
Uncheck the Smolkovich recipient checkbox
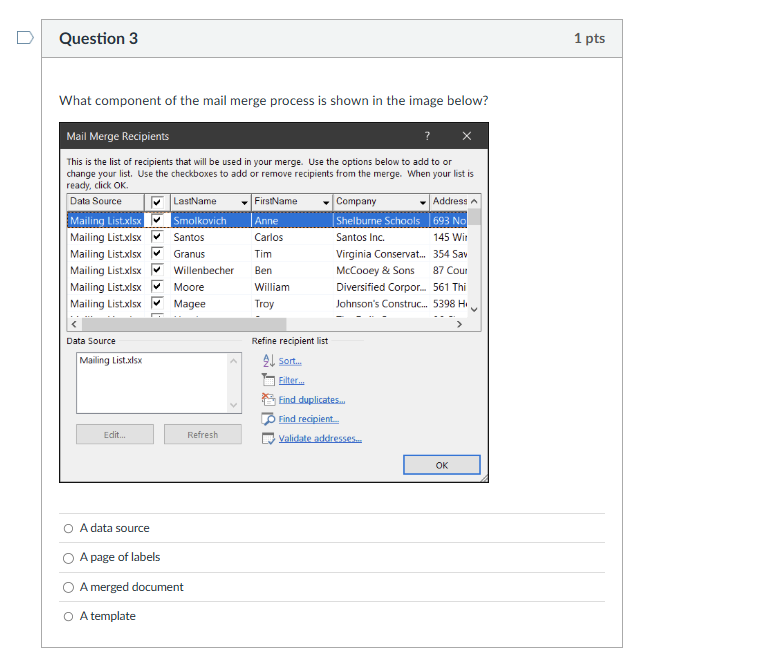click(x=157, y=220)
